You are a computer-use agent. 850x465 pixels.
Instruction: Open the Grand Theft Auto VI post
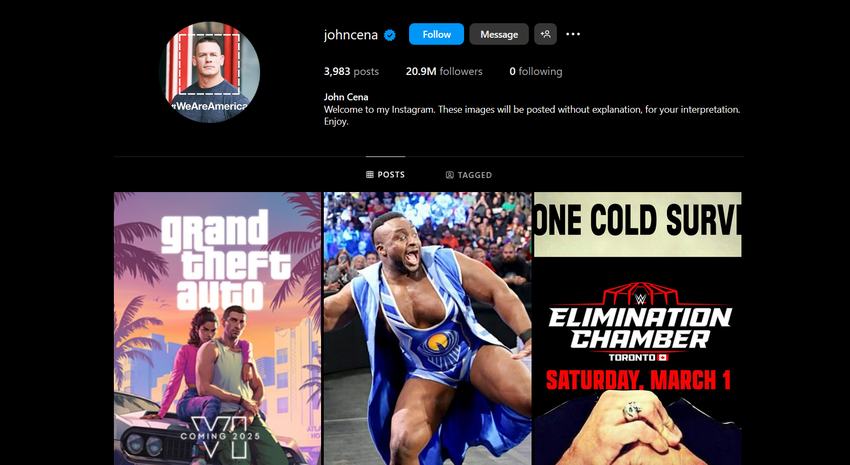pyautogui.click(x=217, y=328)
